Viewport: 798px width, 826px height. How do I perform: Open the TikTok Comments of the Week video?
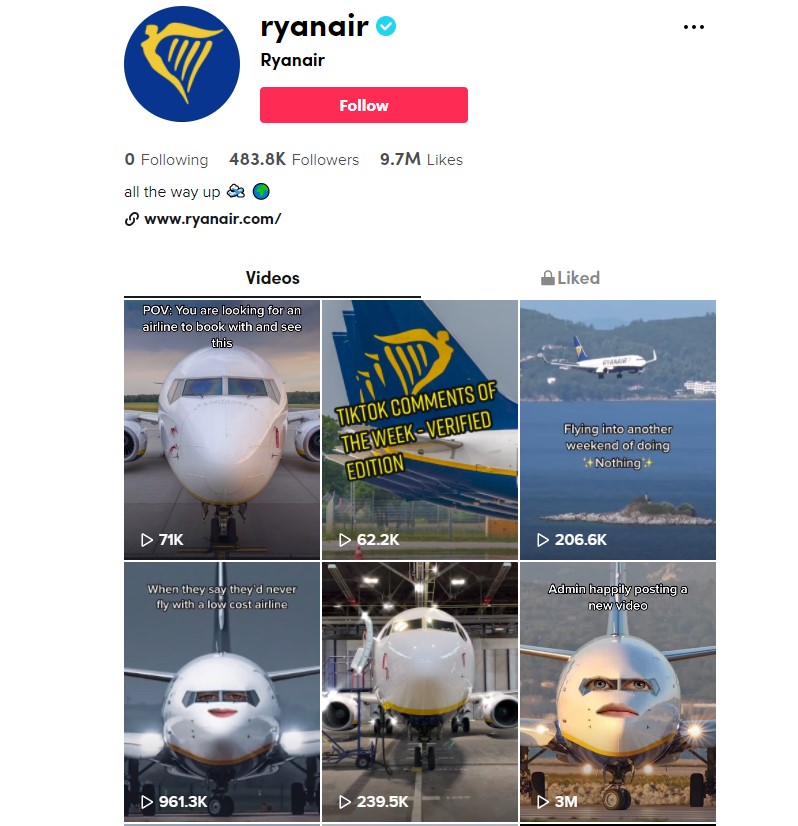coord(419,429)
